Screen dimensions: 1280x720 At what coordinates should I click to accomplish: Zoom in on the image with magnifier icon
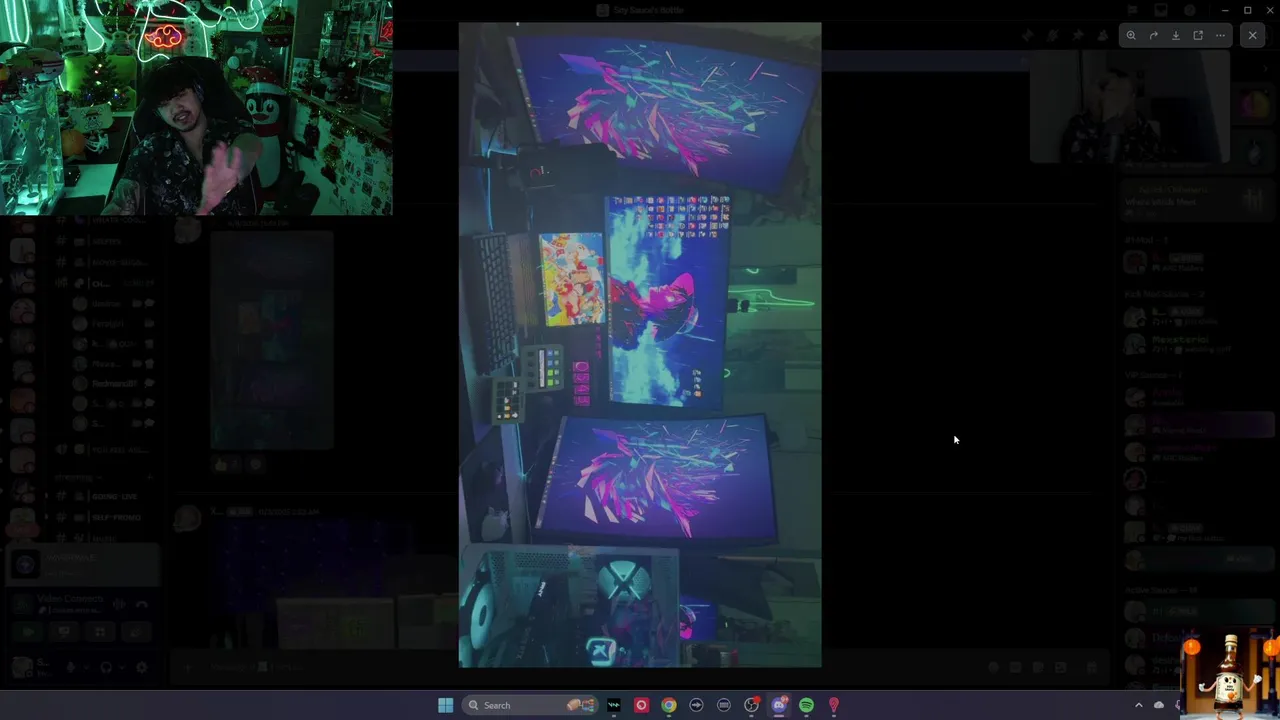(1131, 35)
